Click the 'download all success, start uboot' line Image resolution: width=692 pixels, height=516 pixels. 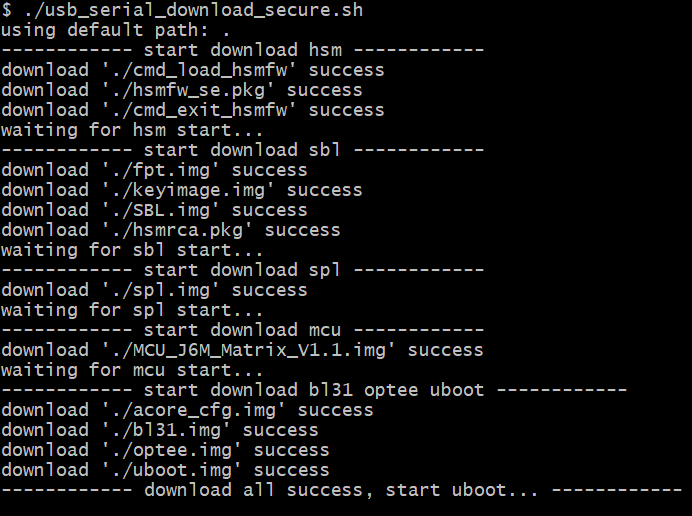(x=341, y=491)
